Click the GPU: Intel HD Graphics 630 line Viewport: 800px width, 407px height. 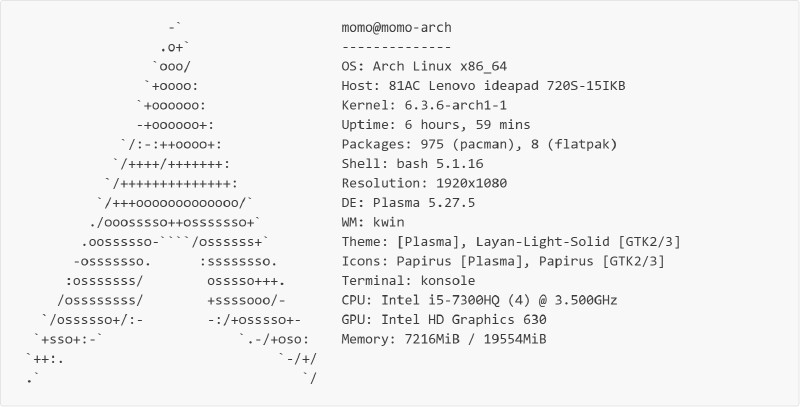click(444, 320)
